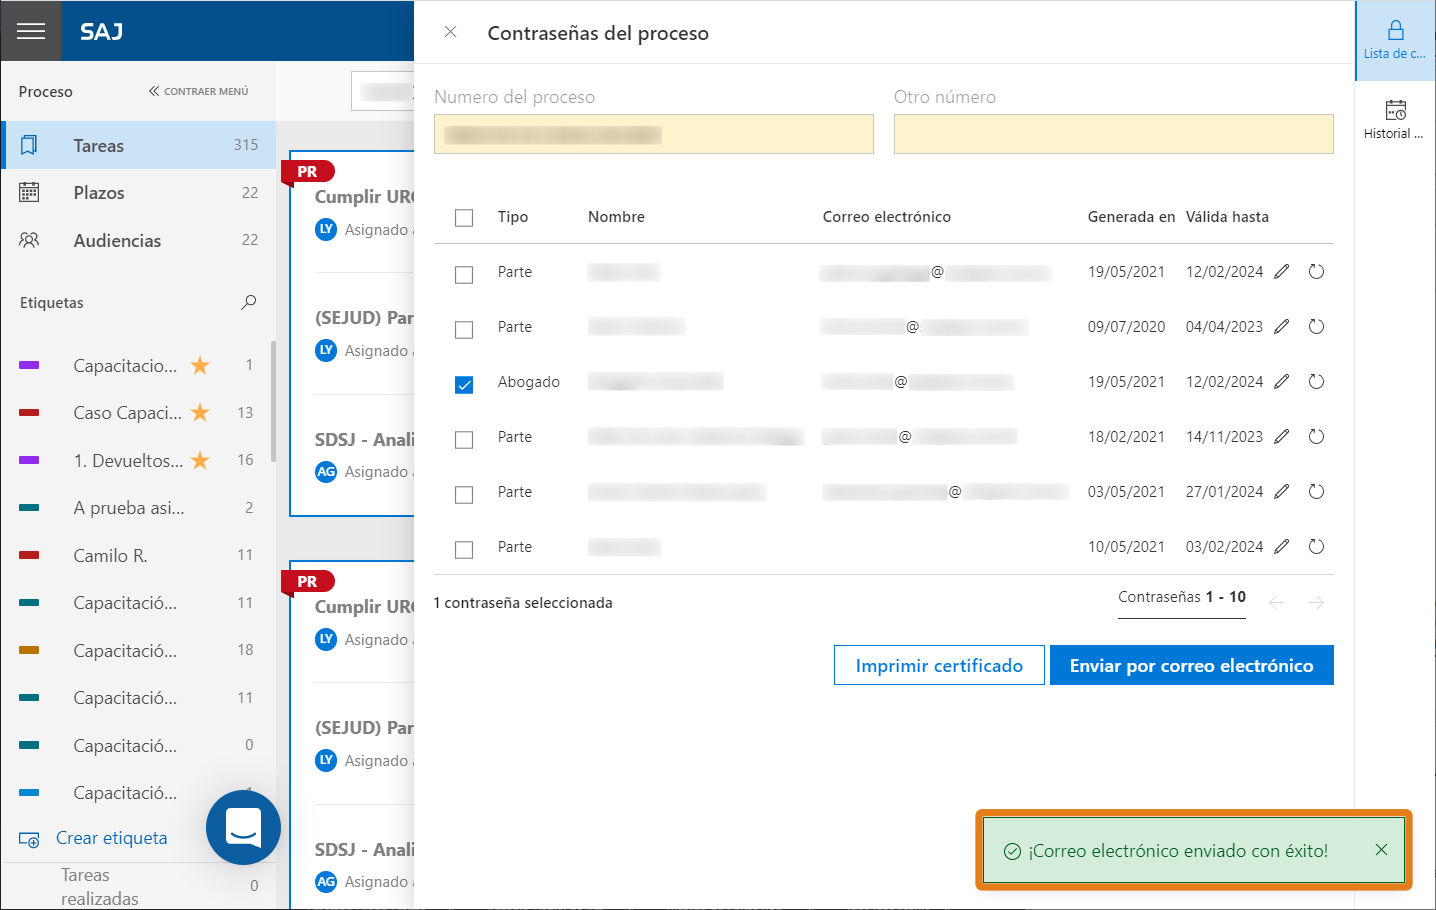Toggle the star on Caso Capaci... label
The image size is (1436, 910).
click(x=200, y=412)
